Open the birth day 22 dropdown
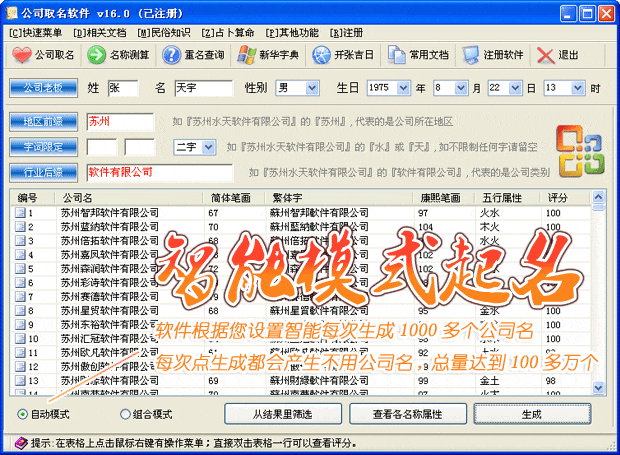 coord(515,88)
